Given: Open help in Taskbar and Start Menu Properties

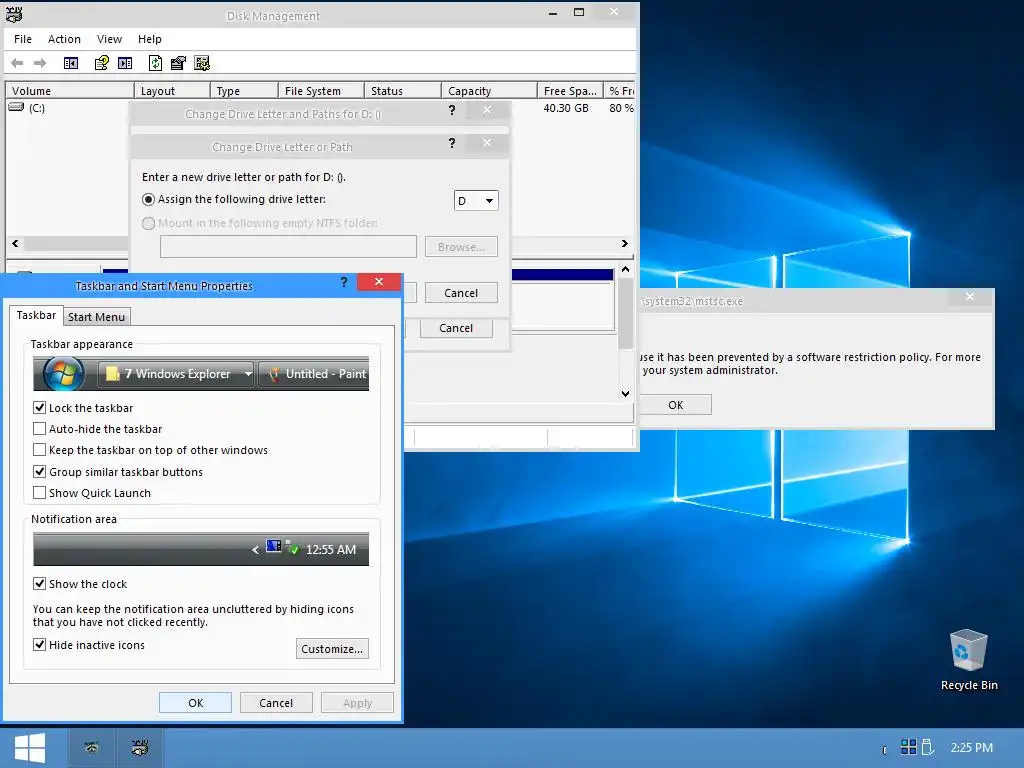Looking at the screenshot, I should [x=344, y=282].
